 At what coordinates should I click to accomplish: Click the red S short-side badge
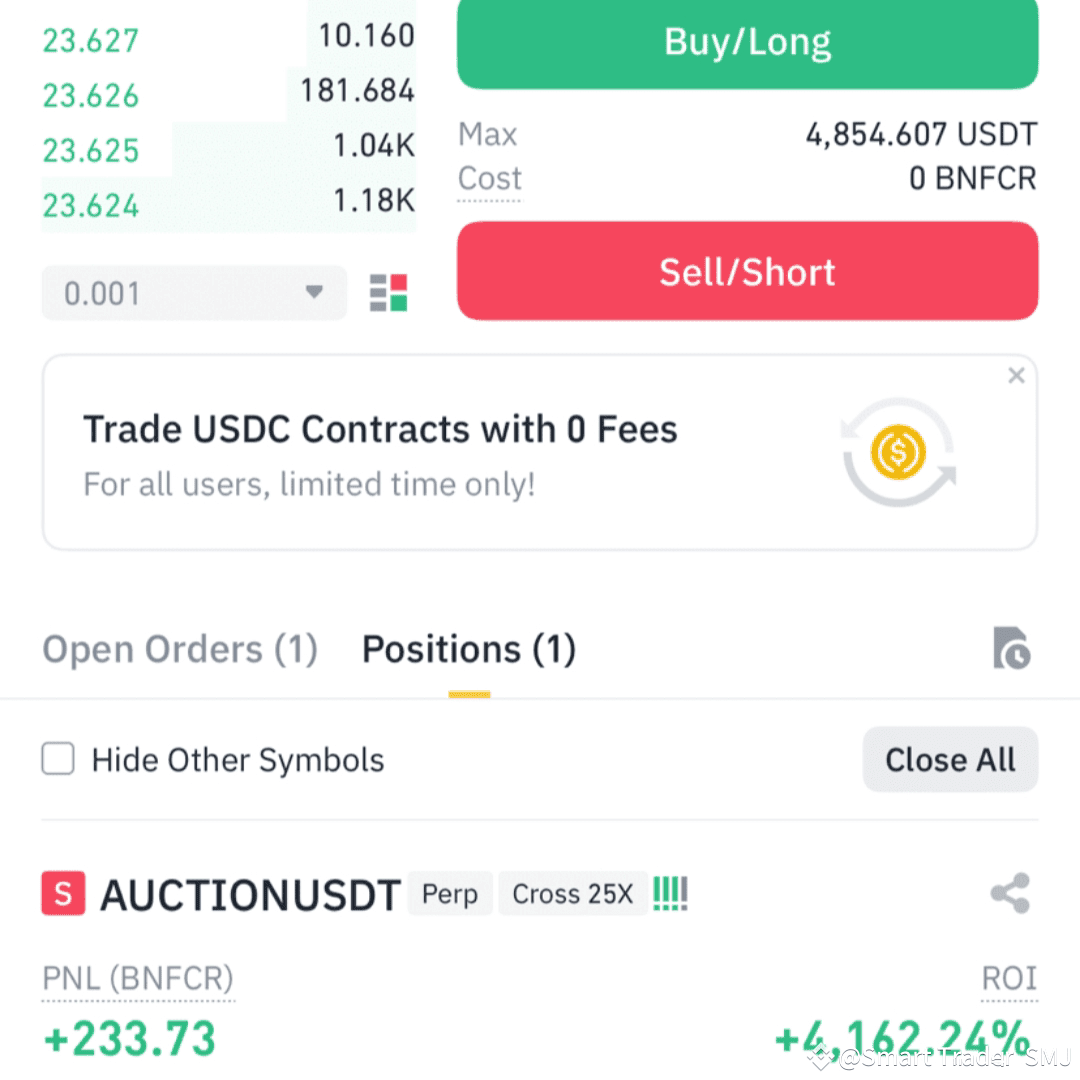(63, 893)
